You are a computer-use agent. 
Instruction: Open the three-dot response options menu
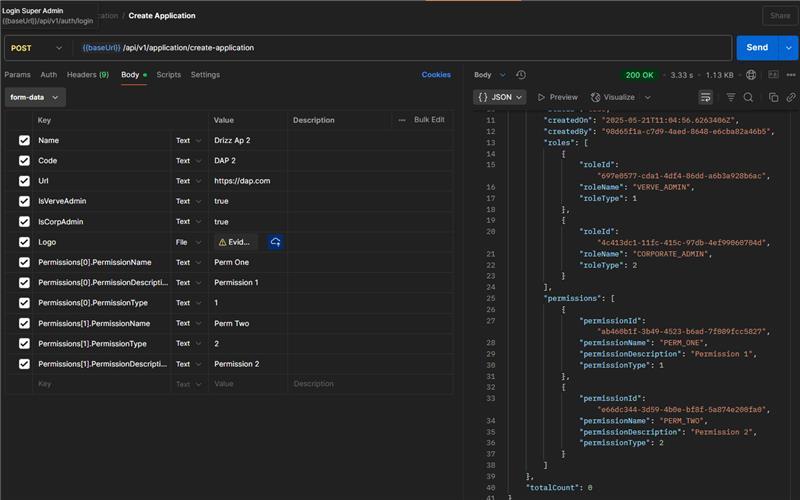tap(791, 75)
